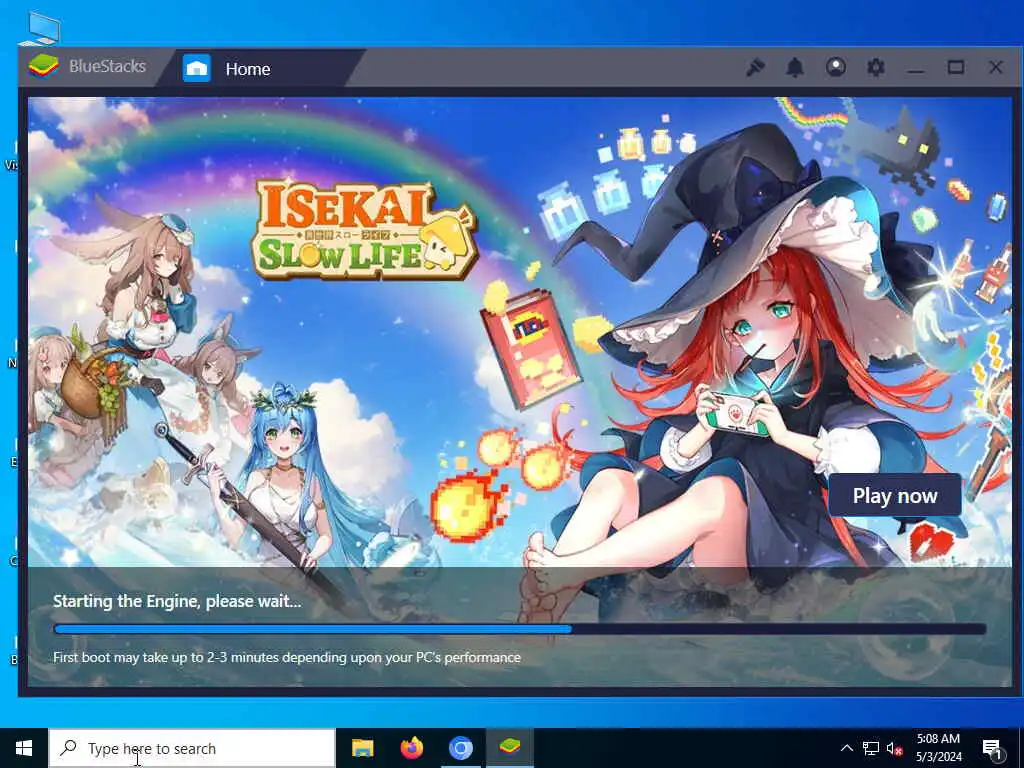Viewport: 1024px width, 768px height.
Task: Click the This PC desktop icon
Action: click(x=40, y=27)
